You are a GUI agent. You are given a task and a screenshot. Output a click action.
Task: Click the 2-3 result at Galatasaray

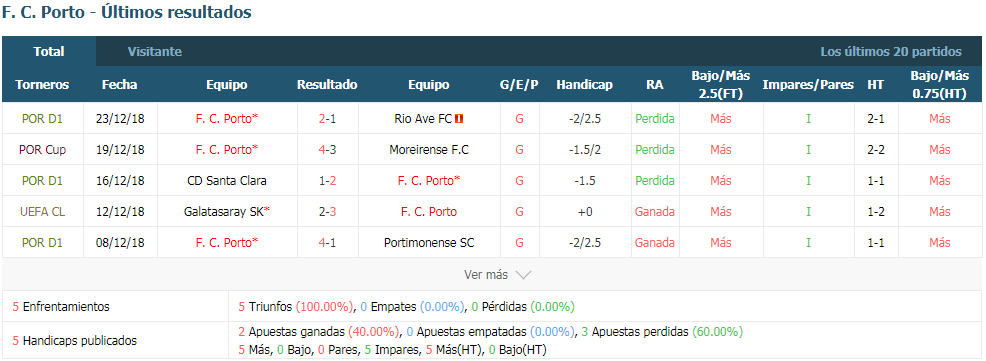point(327,211)
